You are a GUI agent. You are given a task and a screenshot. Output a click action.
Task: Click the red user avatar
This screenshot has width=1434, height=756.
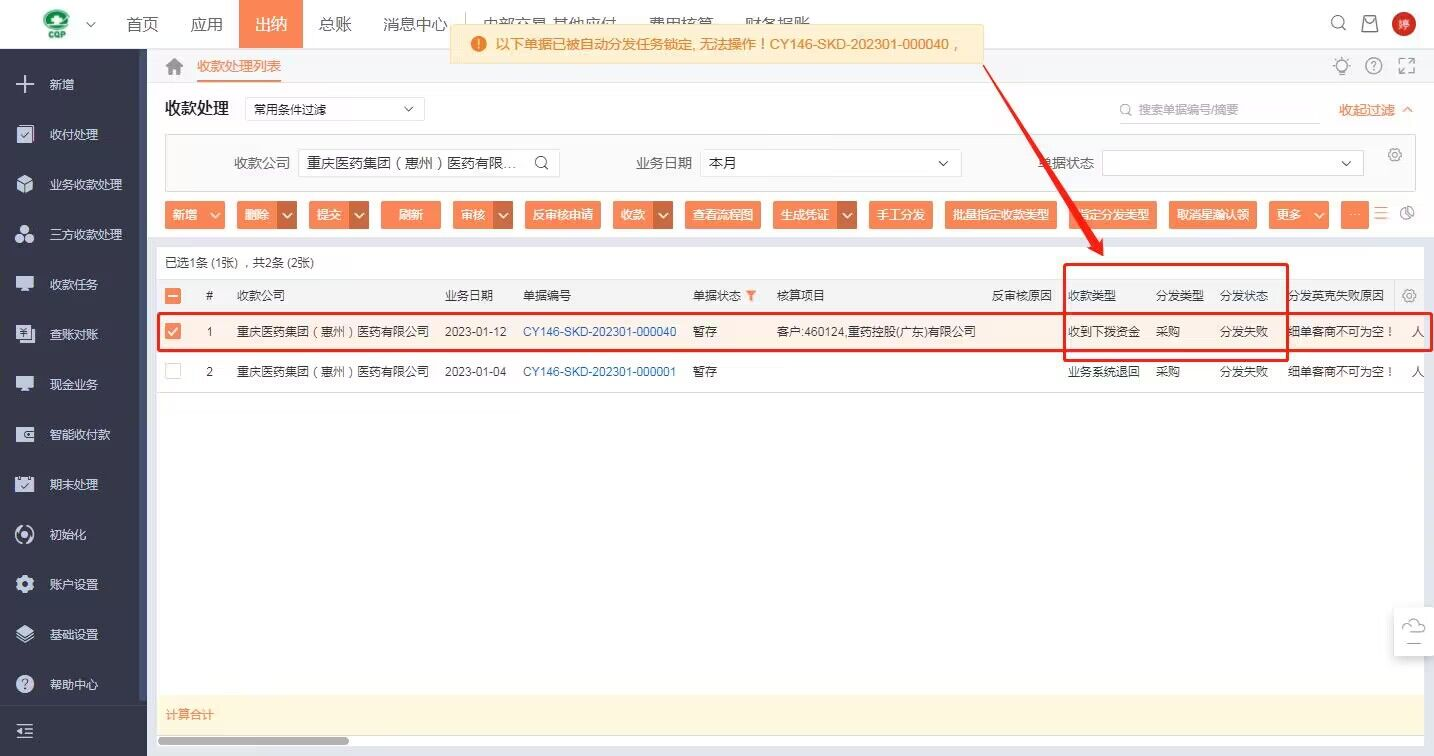(1404, 24)
